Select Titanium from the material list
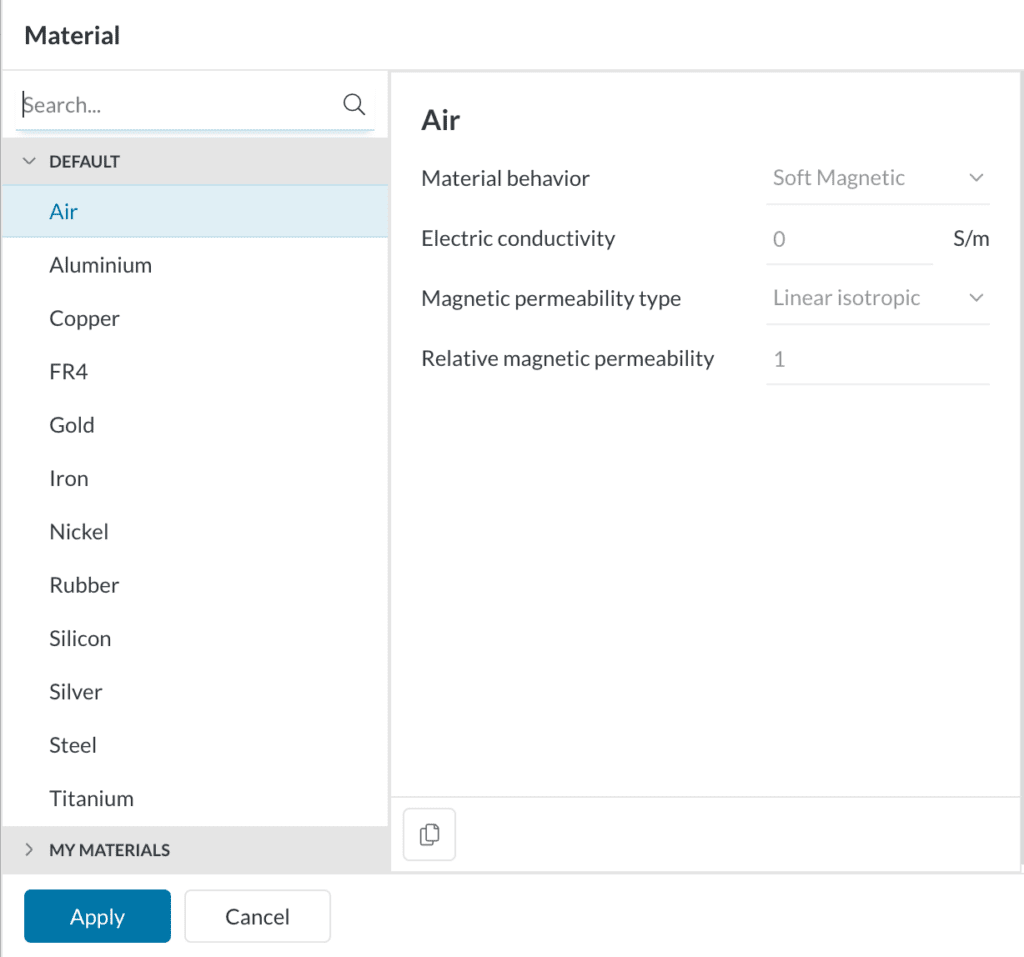 [92, 799]
